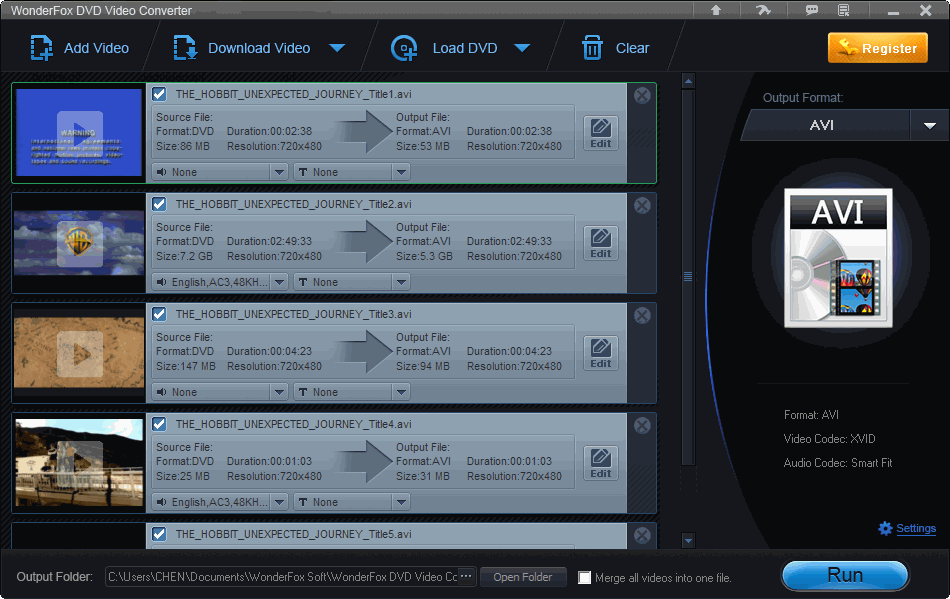
Task: Expand the Output Format AVI dropdown
Action: [x=929, y=126]
